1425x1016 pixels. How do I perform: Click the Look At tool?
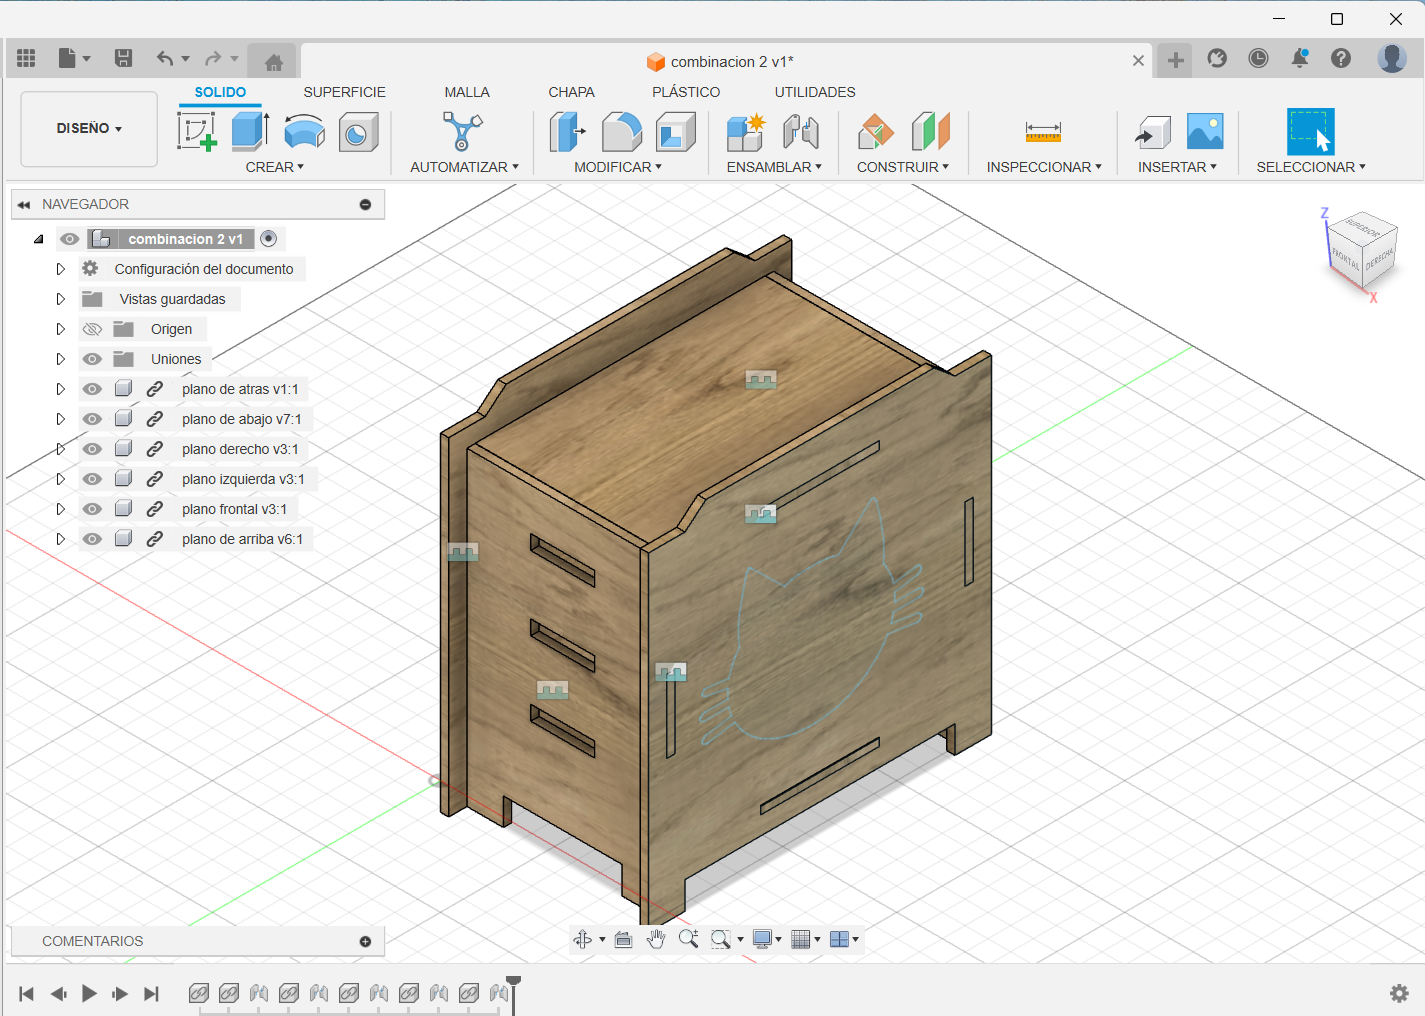click(x=623, y=939)
